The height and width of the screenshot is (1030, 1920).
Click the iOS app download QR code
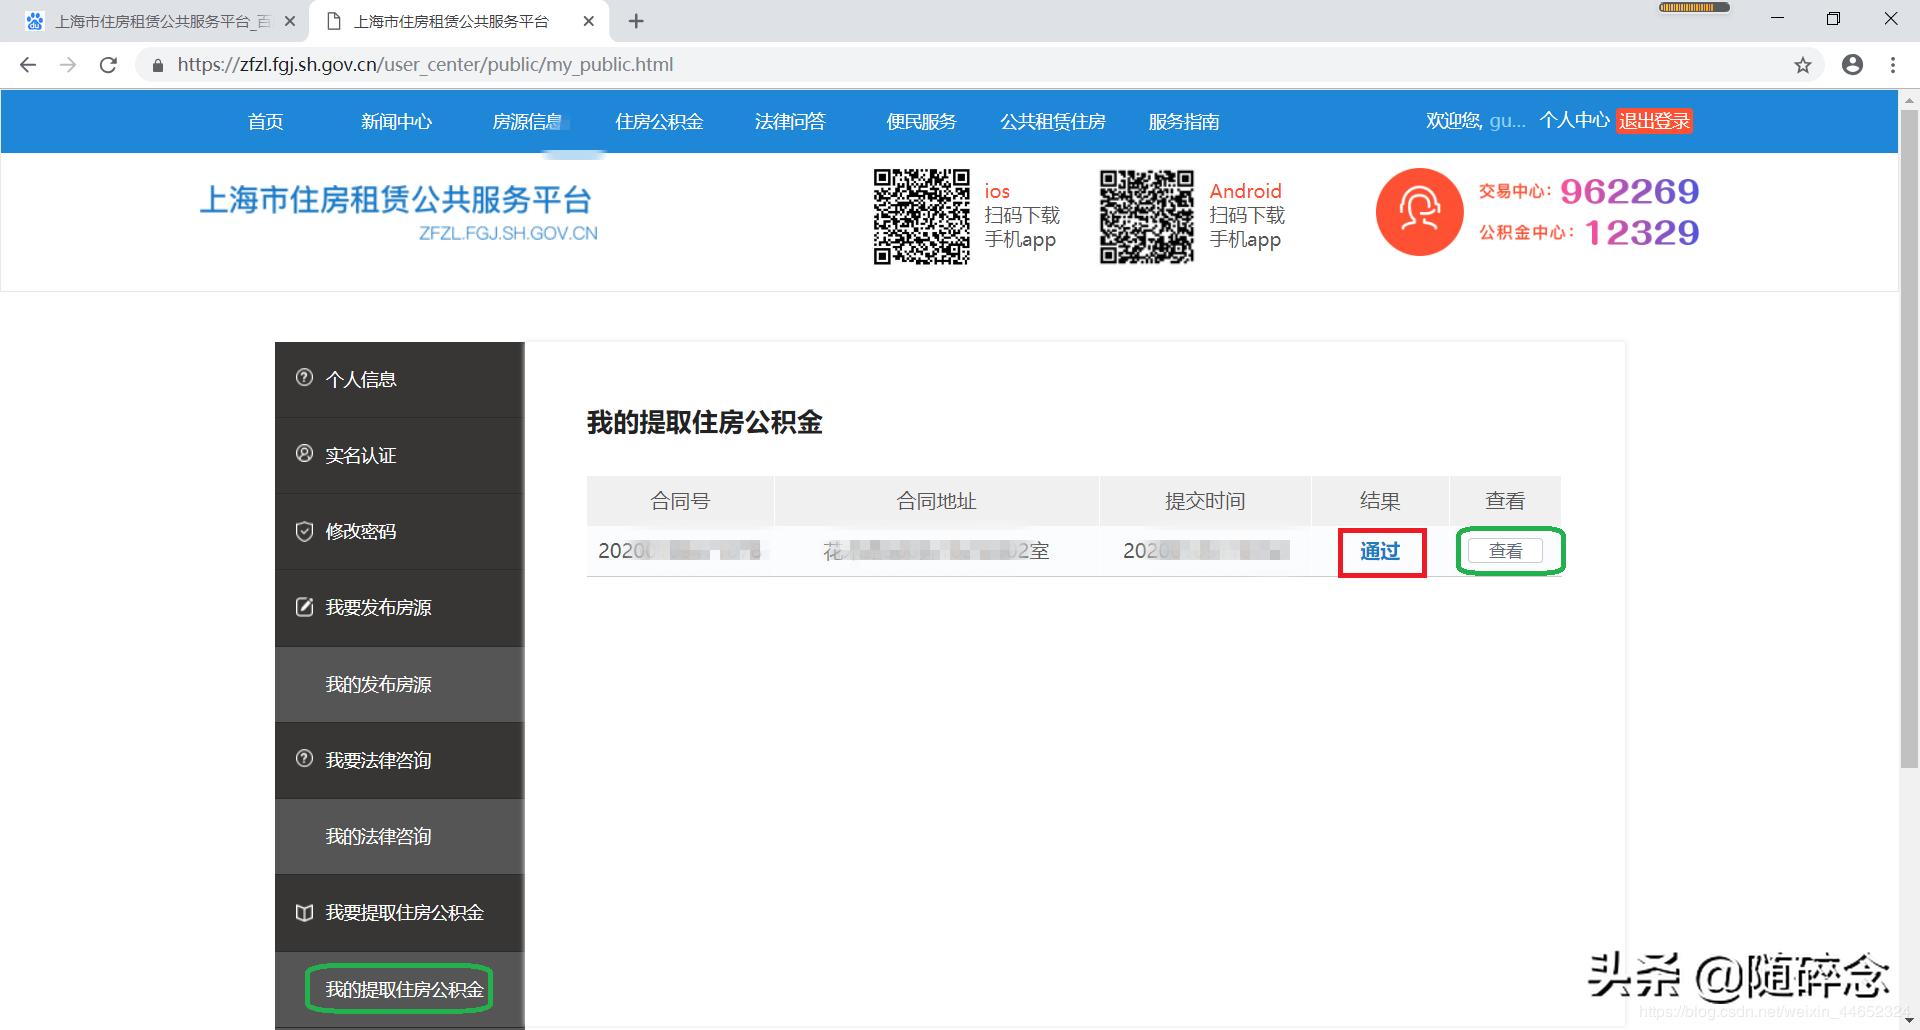(x=921, y=215)
